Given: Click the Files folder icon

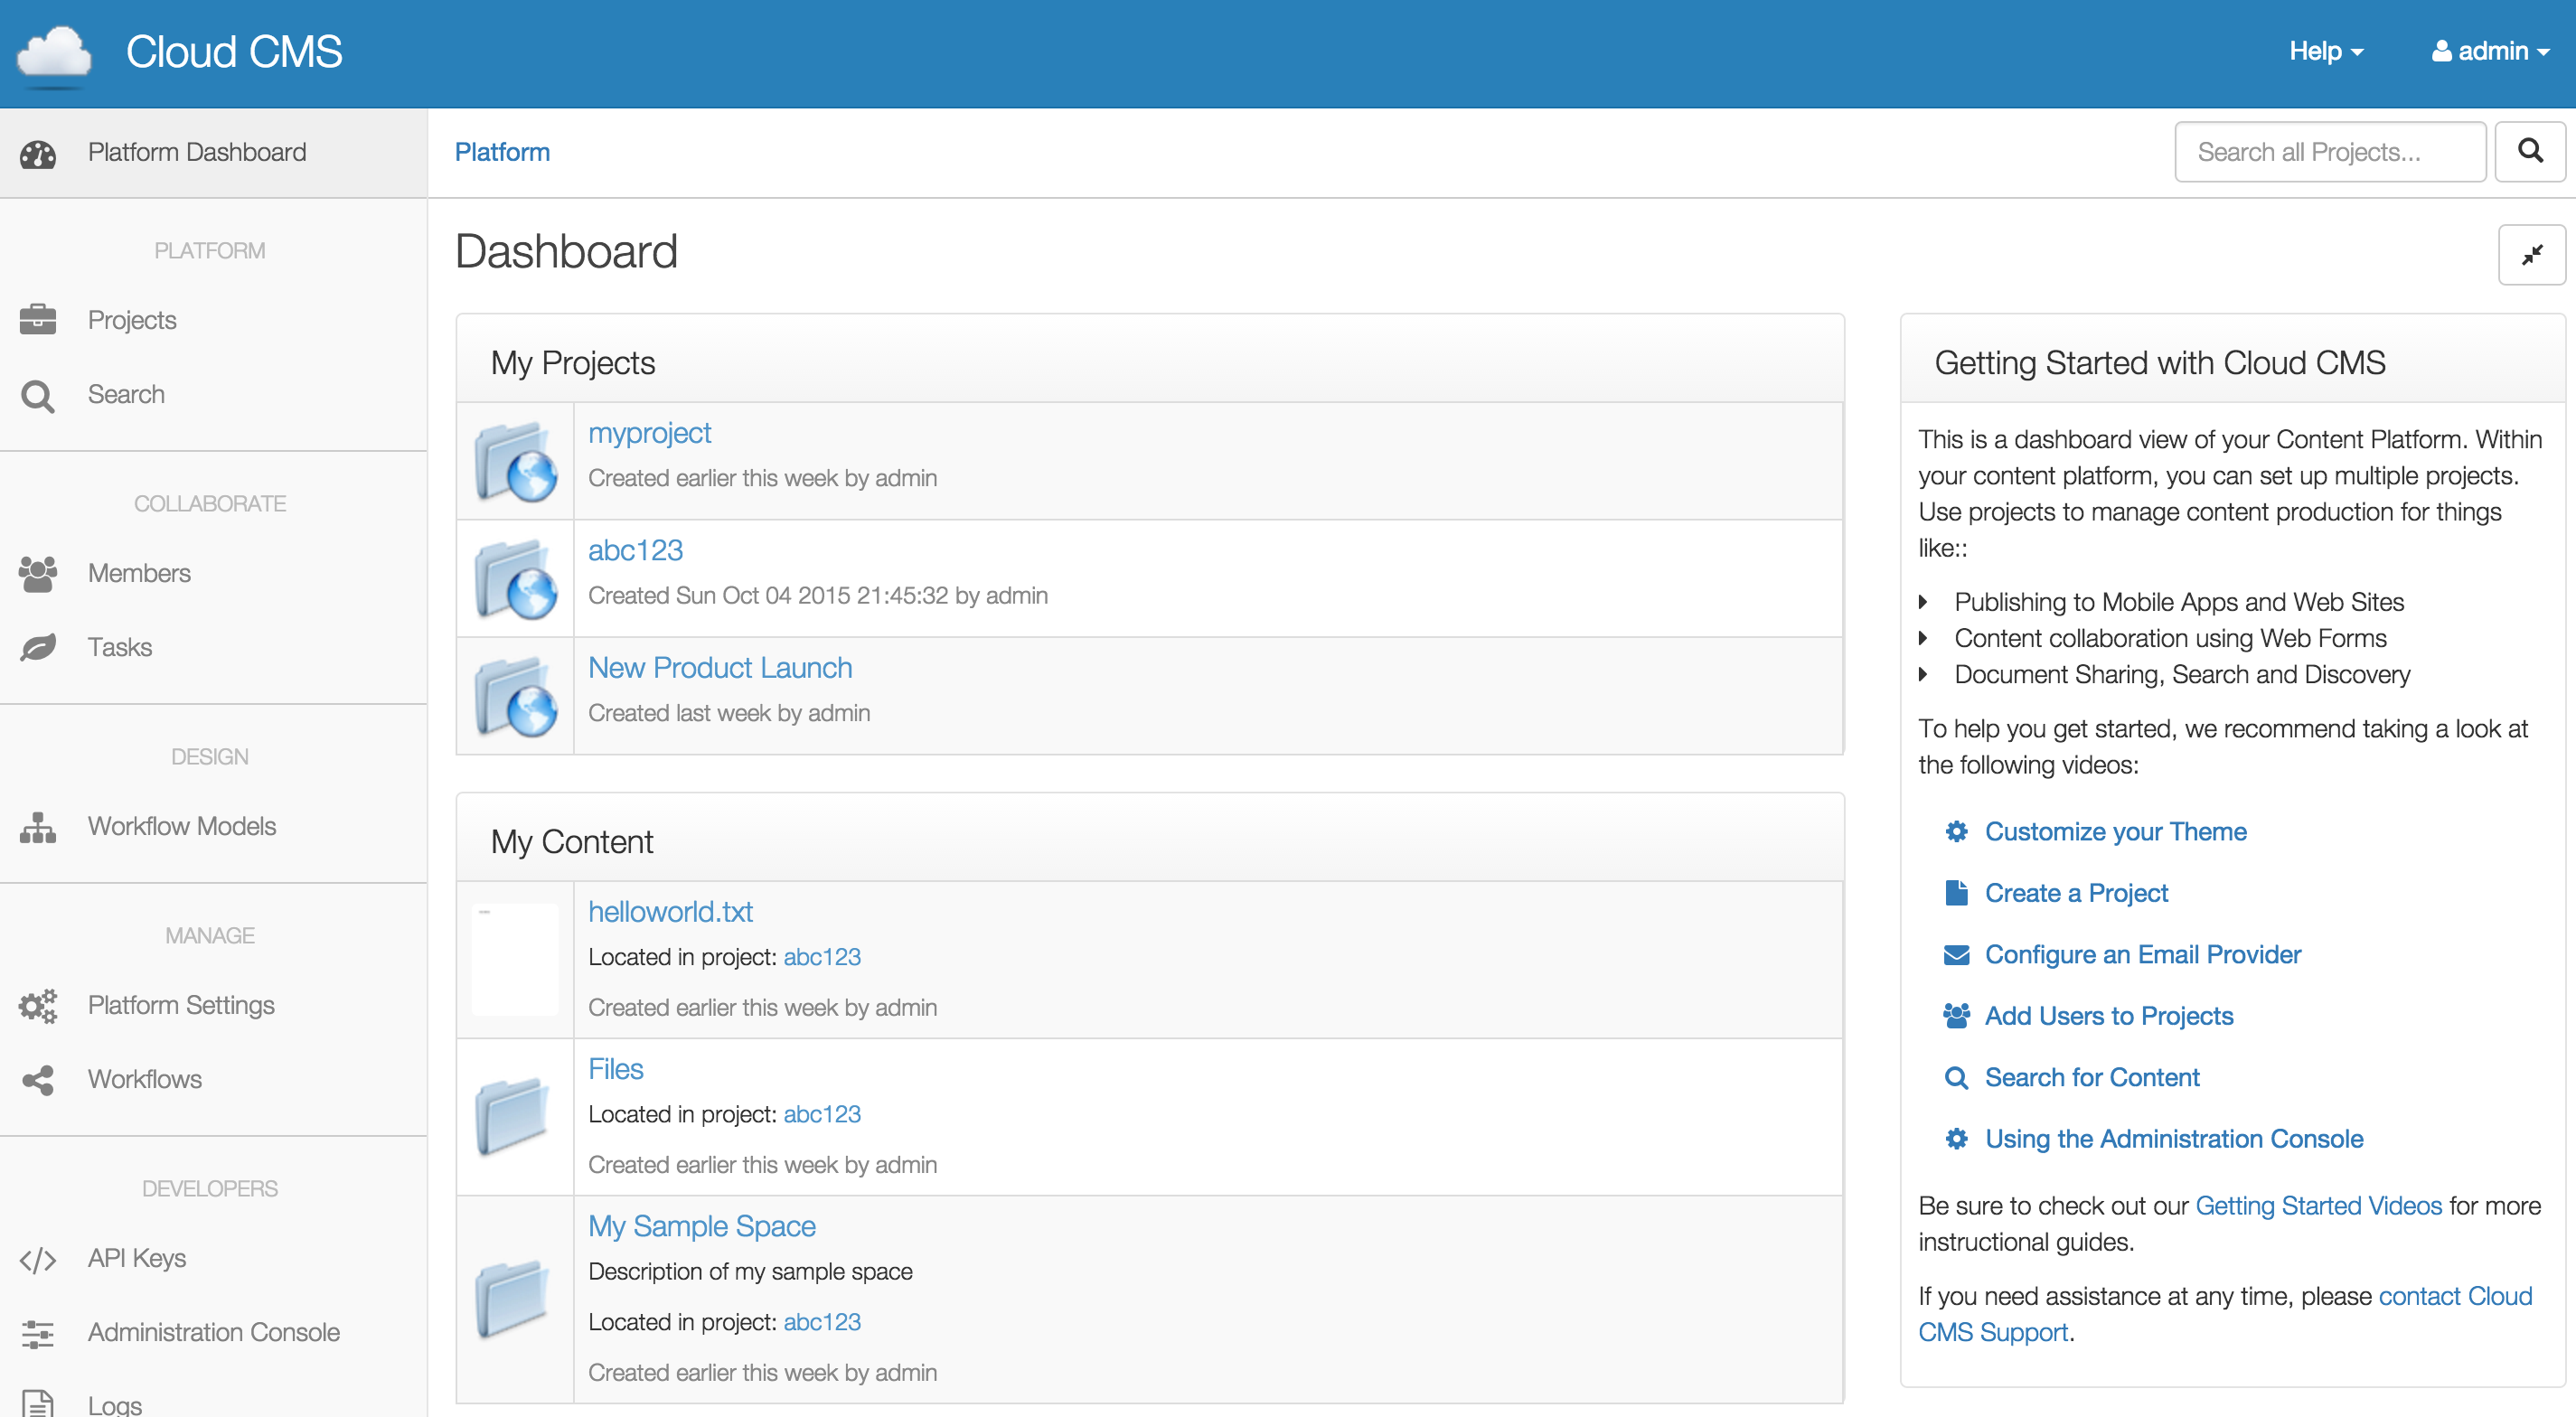Looking at the screenshot, I should tap(513, 1117).
